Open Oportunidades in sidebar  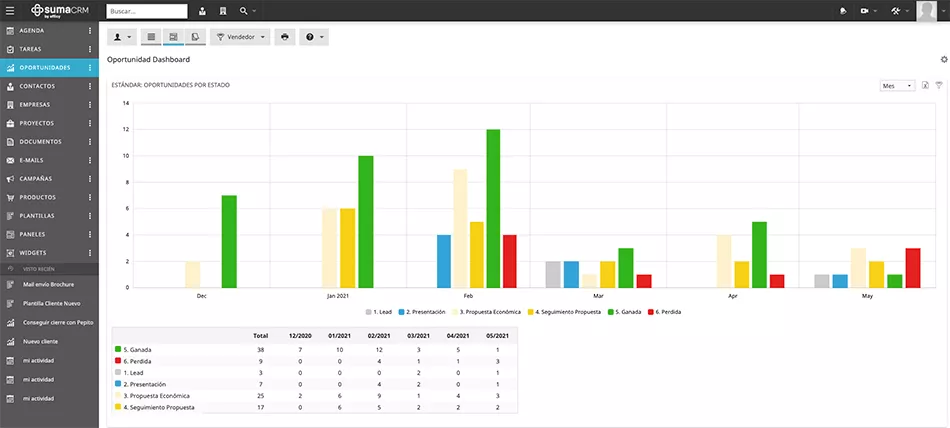tap(44, 68)
